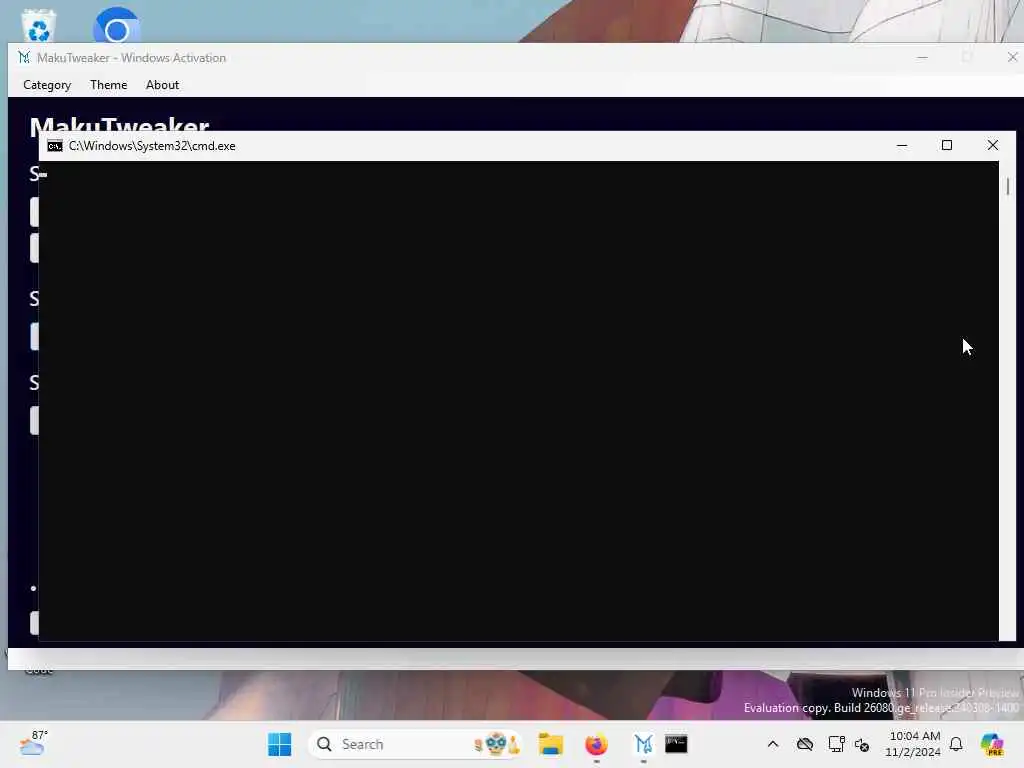This screenshot has width=1024, height=768.
Task: Open the Copilot preview taskbar icon
Action: click(x=992, y=744)
